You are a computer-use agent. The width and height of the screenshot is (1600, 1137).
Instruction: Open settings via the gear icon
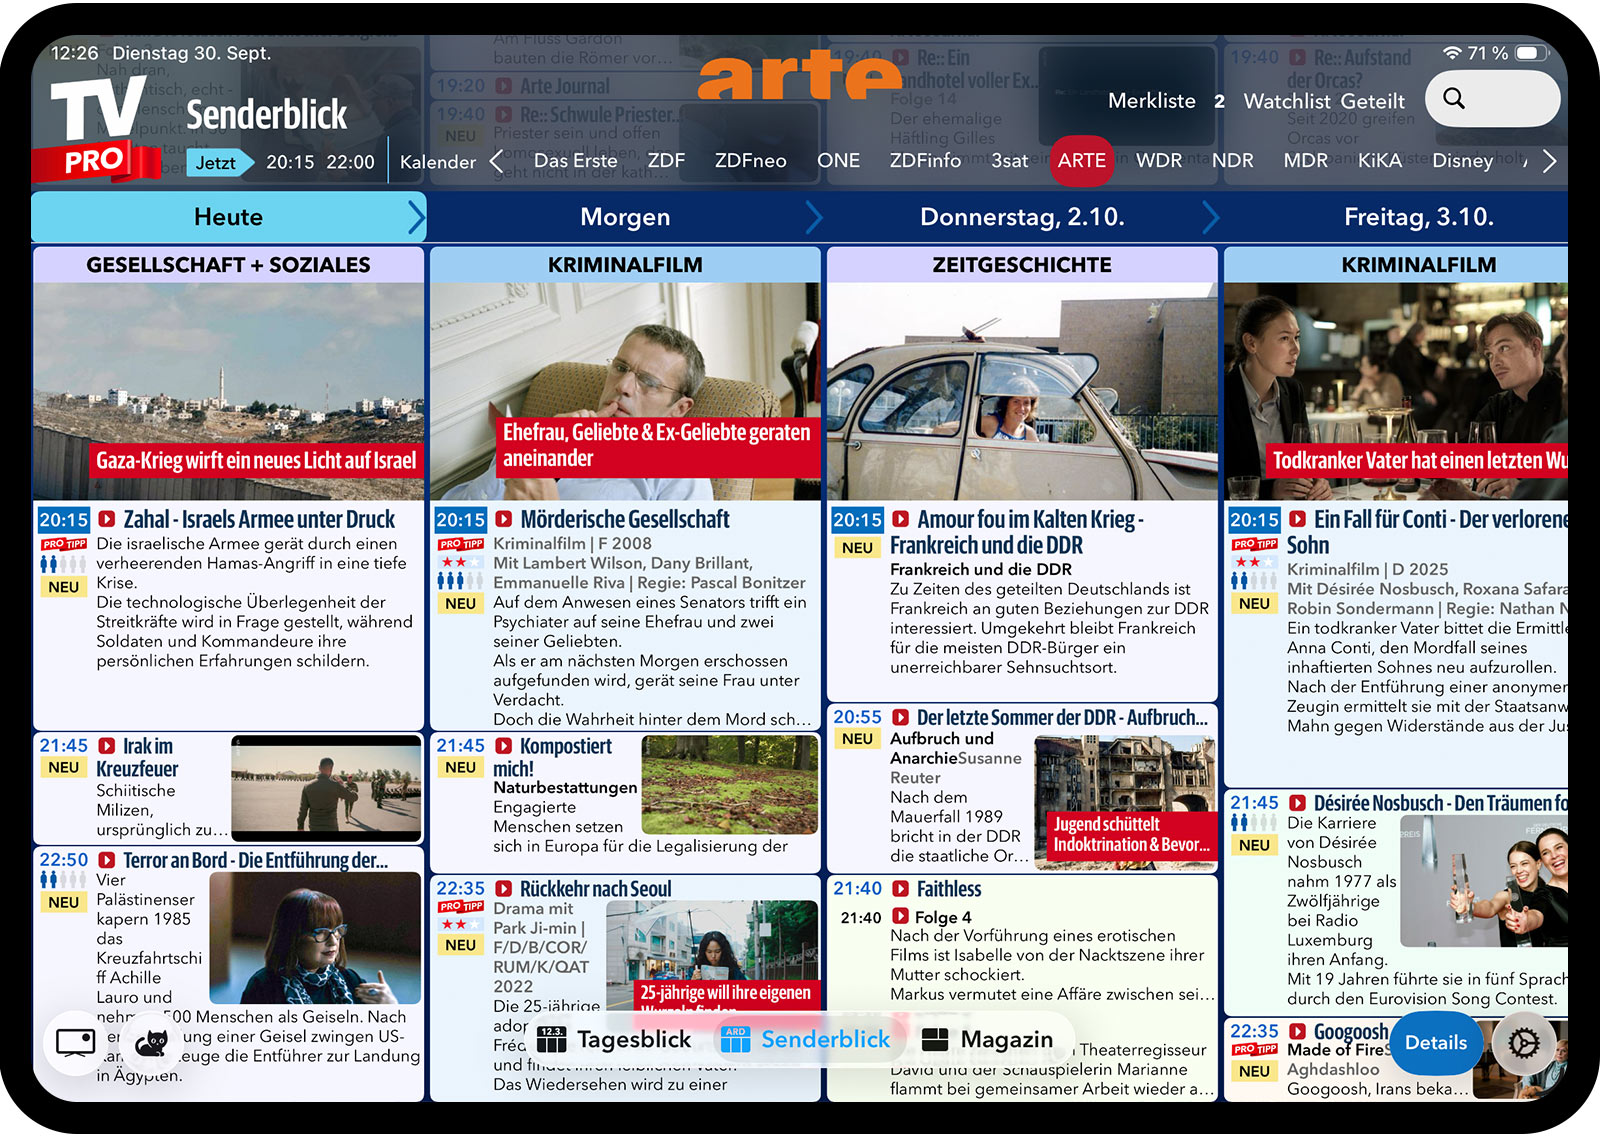pyautogui.click(x=1523, y=1043)
